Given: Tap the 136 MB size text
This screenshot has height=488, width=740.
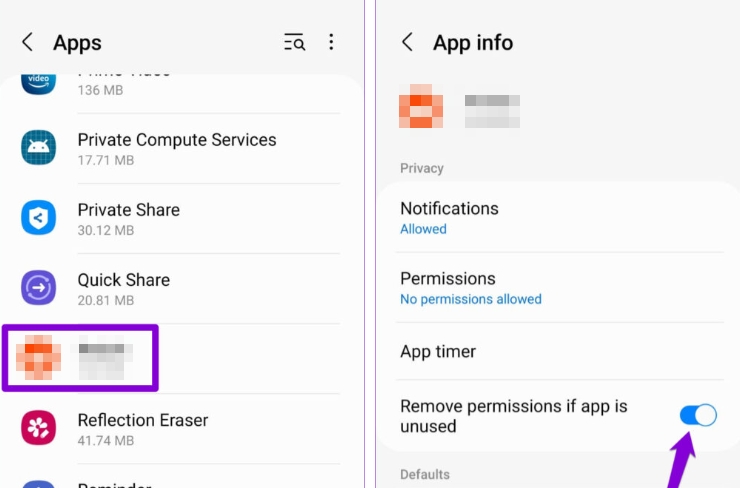Looking at the screenshot, I should point(101,90).
